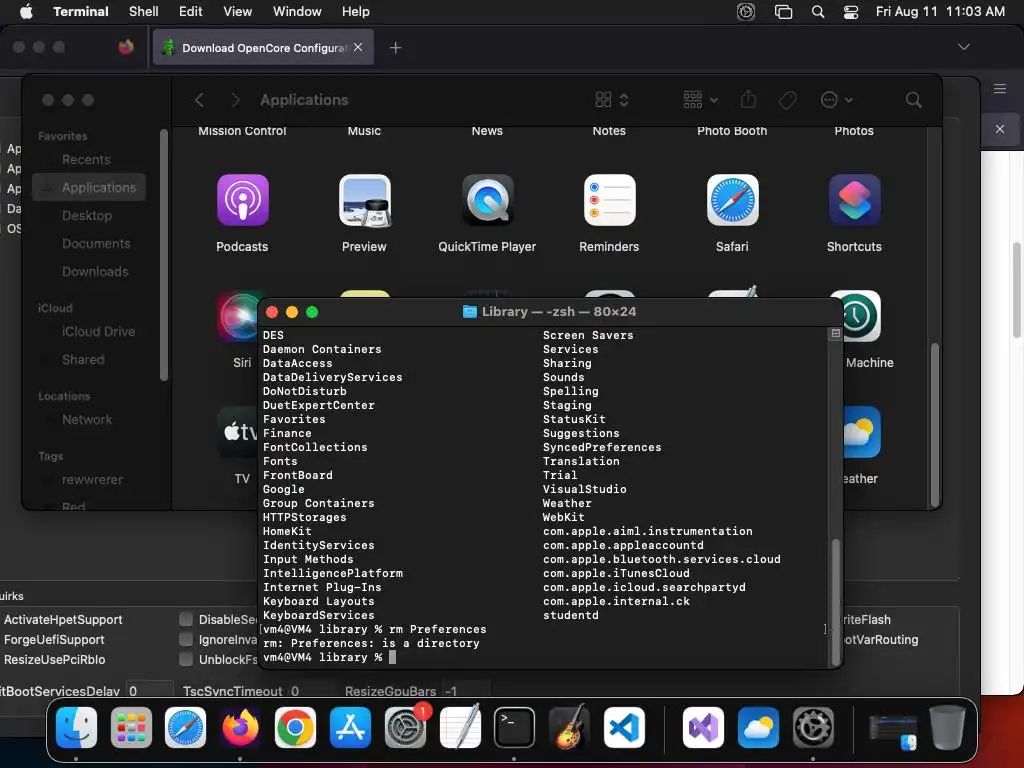Viewport: 1024px width, 768px height.
Task: Open Launchpad from the Dock
Action: (131, 728)
